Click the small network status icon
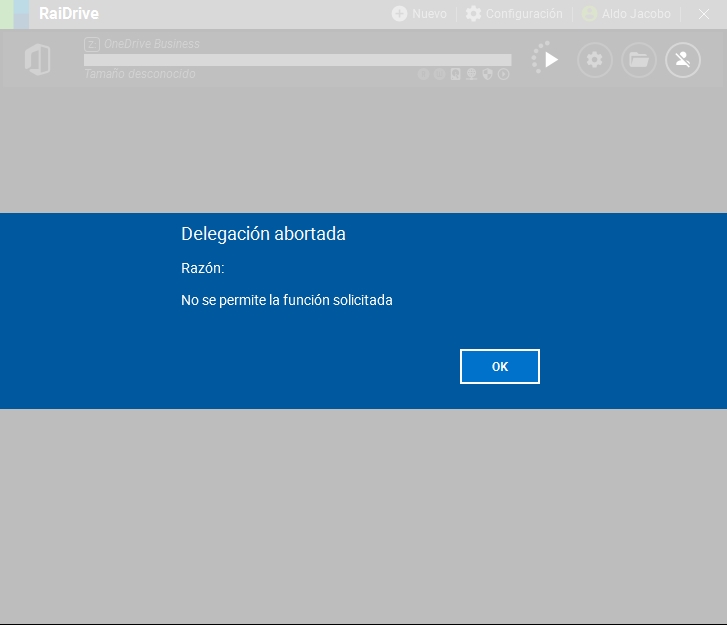727x625 pixels. 471,74
